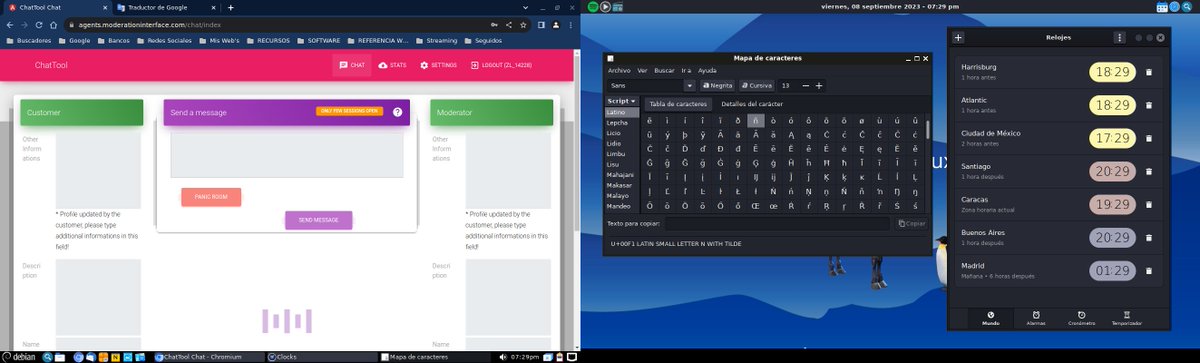
Task: Open Chromium three-dot menu
Action: pos(570,24)
